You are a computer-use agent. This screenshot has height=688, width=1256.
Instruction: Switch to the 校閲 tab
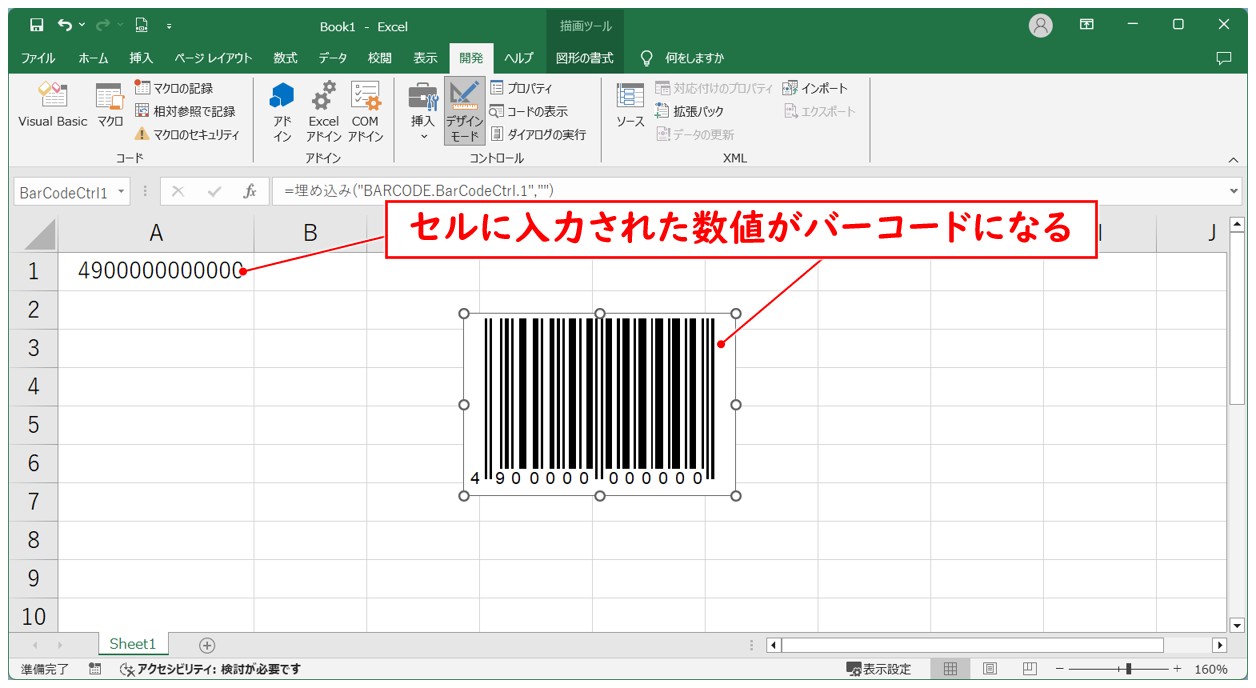380,58
